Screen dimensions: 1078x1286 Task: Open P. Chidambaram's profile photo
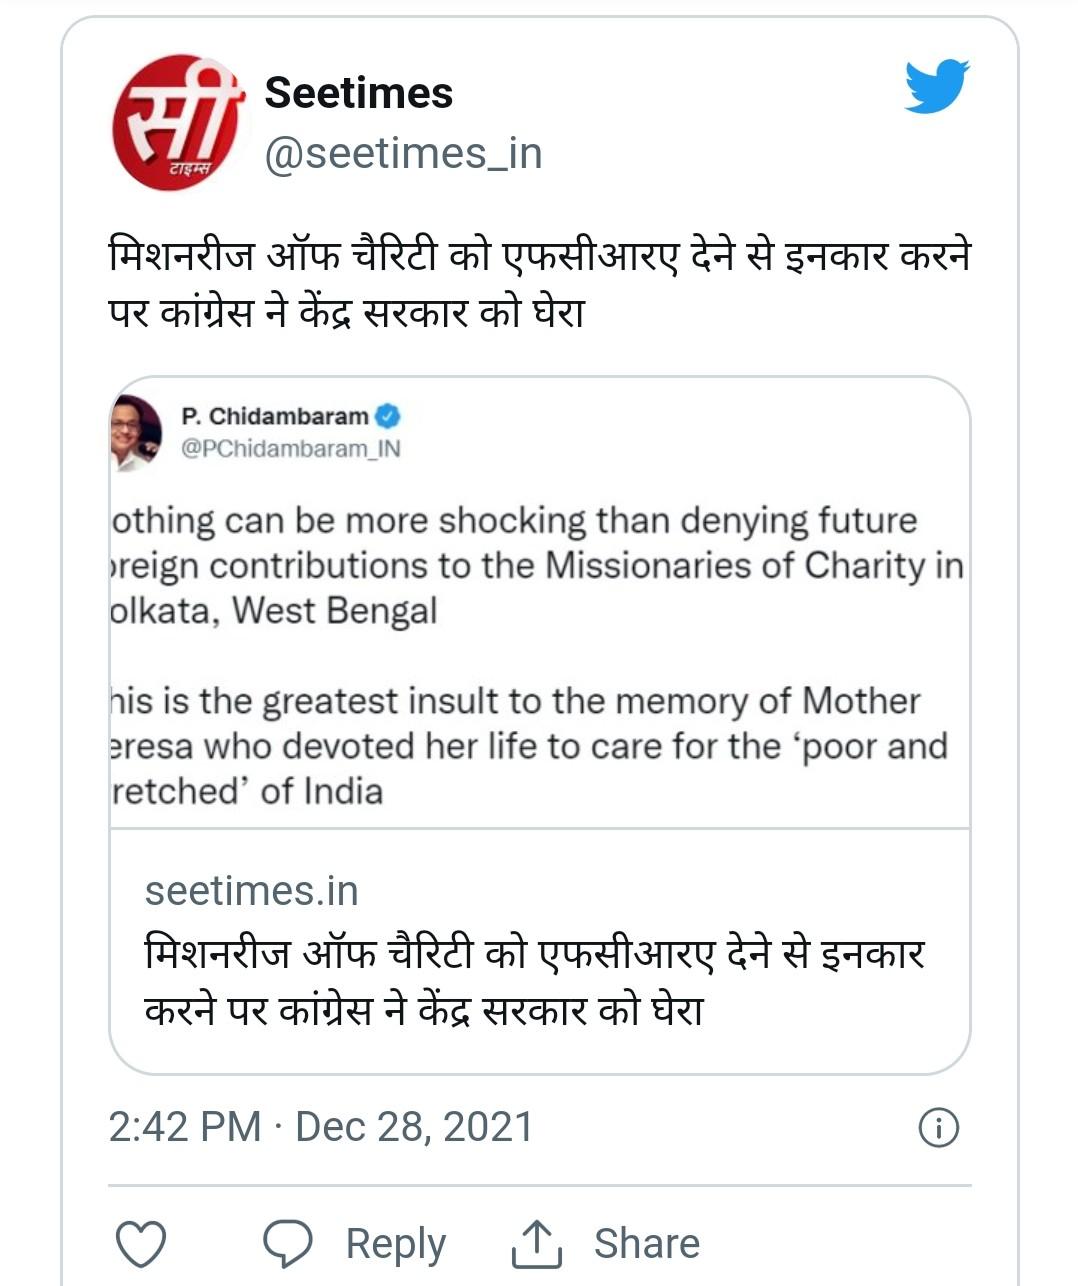pos(136,432)
